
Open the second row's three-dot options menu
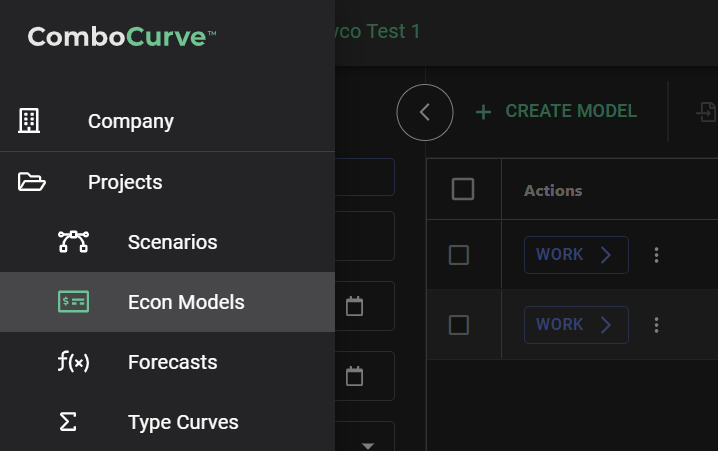pyautogui.click(x=657, y=325)
